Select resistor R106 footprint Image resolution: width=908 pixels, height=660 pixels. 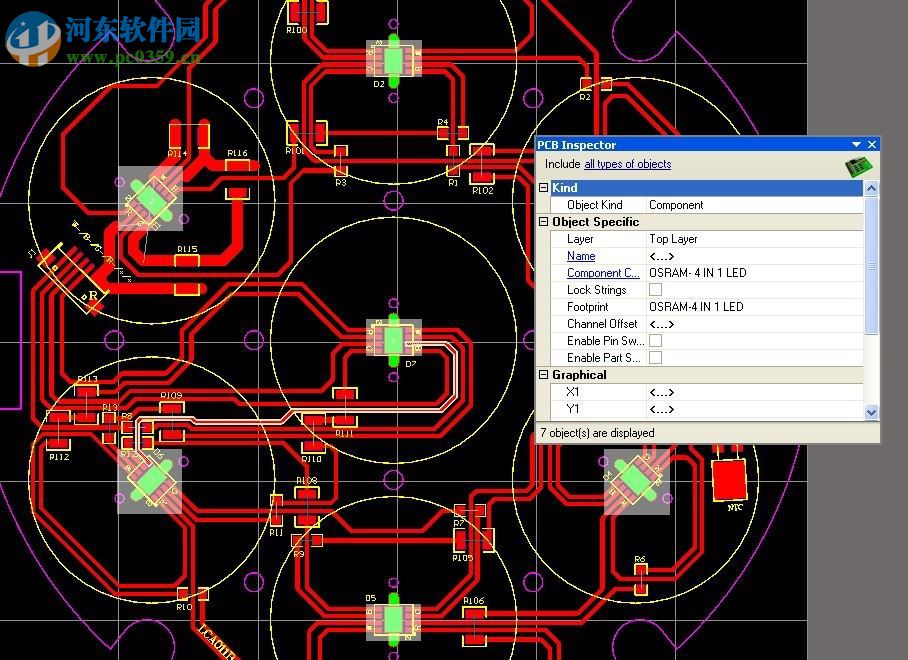click(474, 624)
